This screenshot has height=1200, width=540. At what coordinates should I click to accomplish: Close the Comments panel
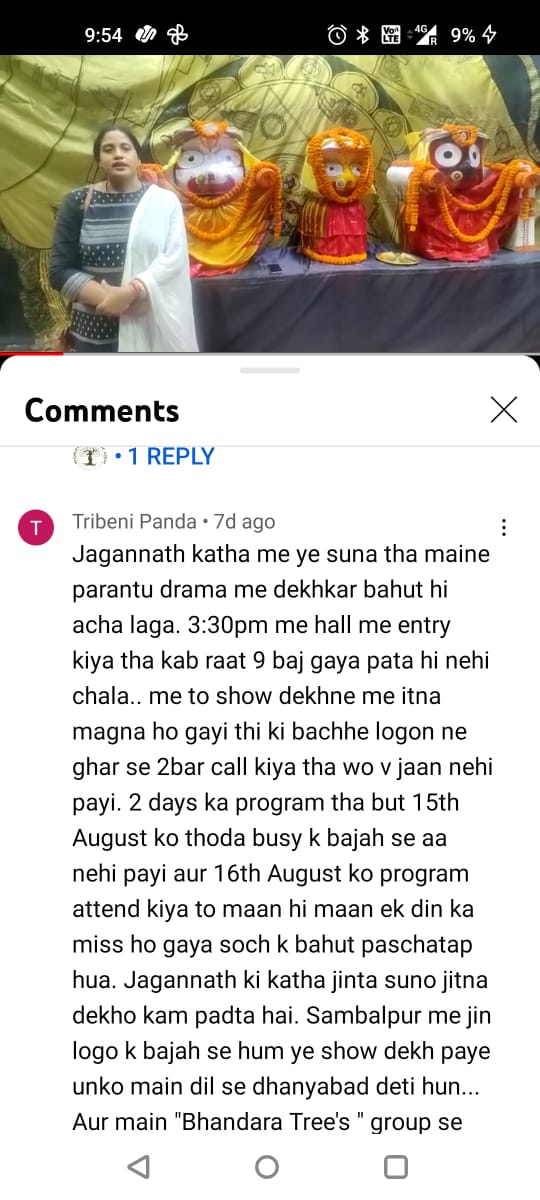[x=504, y=410]
